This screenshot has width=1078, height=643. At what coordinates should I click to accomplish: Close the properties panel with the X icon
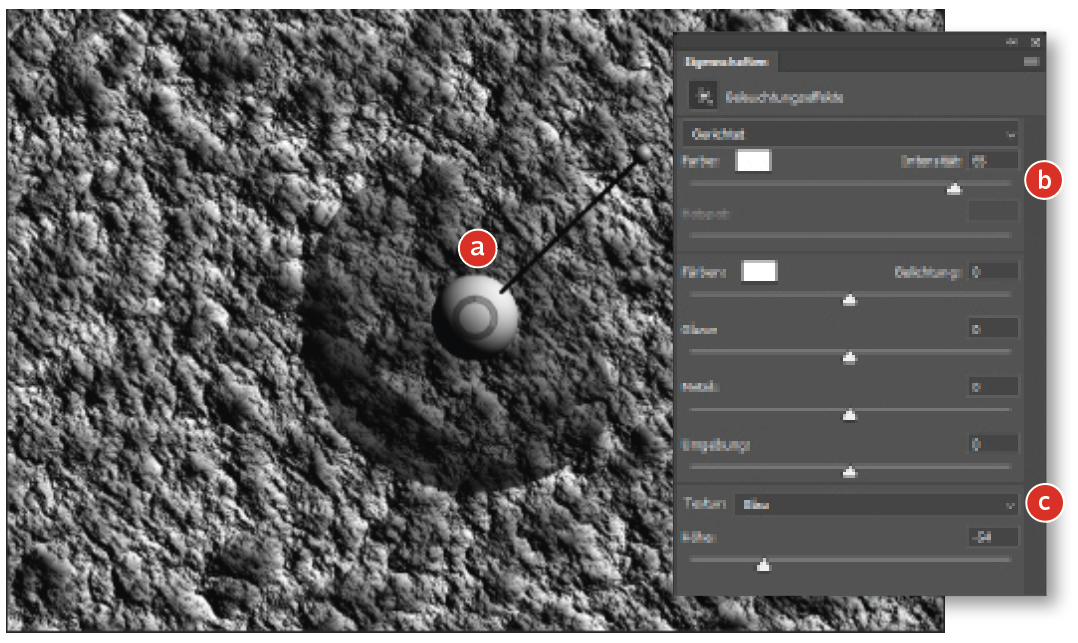point(1035,42)
